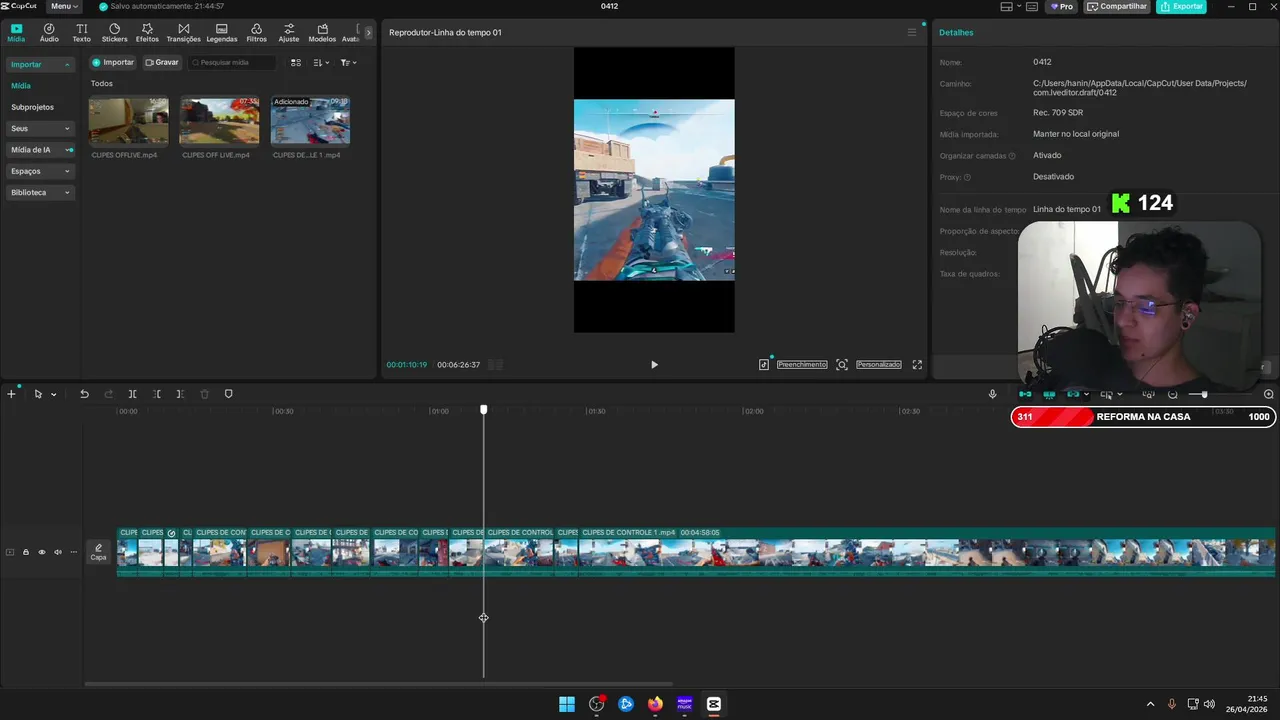Open the CapCut Menu dropdown

click(64, 6)
